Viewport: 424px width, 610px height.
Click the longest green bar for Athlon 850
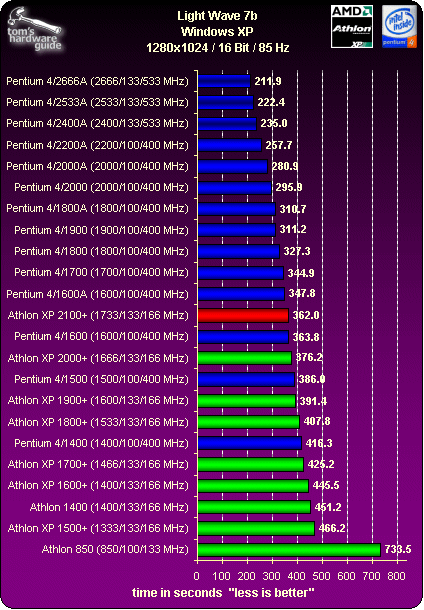point(289,550)
